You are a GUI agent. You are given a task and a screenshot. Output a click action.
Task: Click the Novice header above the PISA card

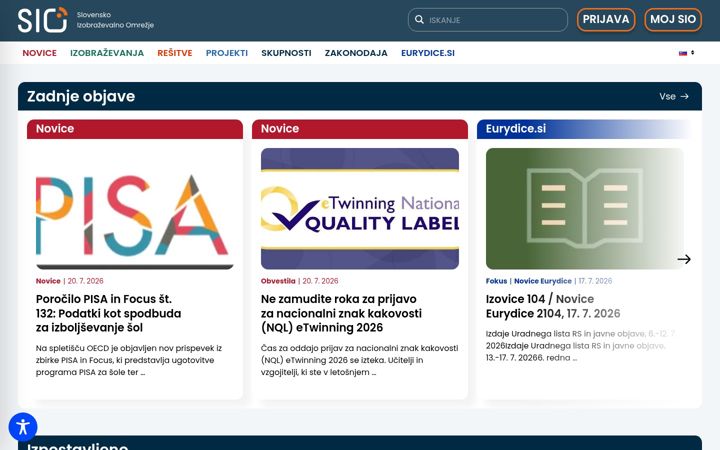click(x=135, y=129)
